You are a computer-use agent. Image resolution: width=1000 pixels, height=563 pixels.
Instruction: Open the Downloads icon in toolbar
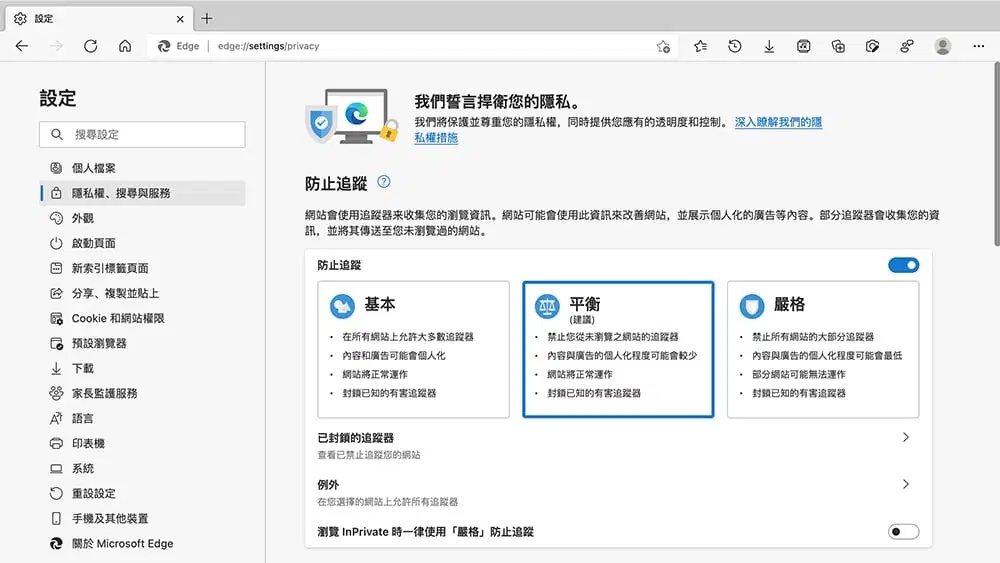tap(769, 46)
